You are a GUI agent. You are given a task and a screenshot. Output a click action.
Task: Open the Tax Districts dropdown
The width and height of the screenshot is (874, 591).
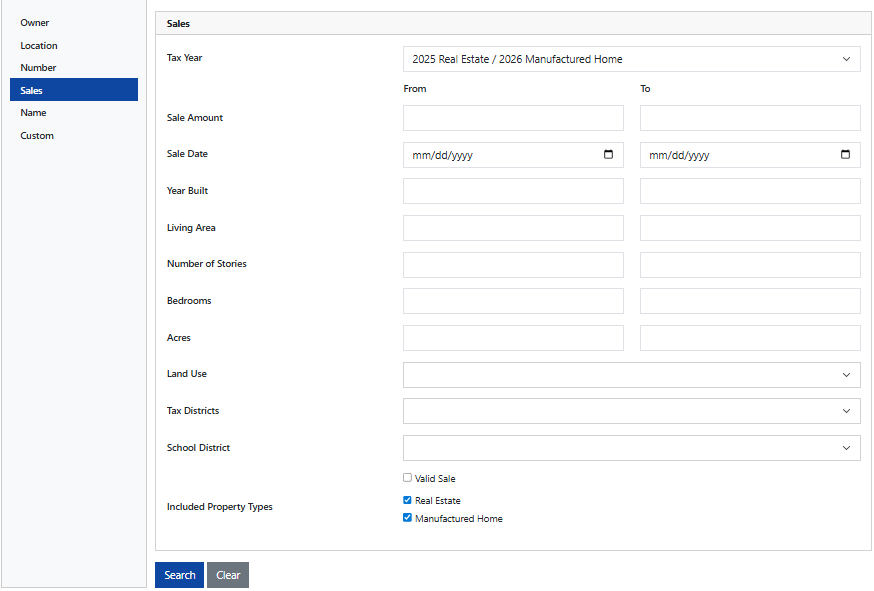click(631, 411)
